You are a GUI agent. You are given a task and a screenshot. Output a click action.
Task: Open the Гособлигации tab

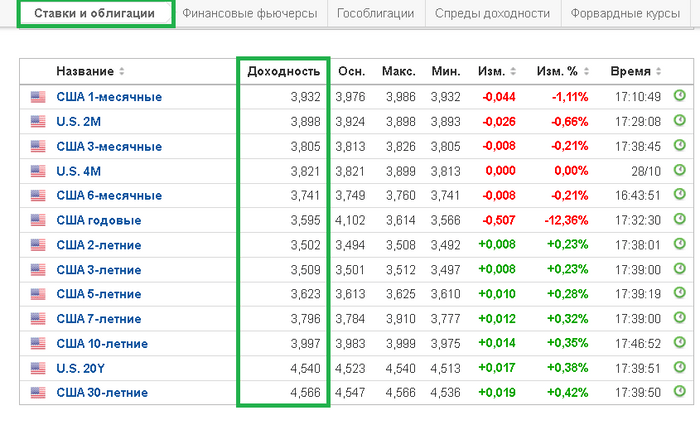(x=376, y=14)
